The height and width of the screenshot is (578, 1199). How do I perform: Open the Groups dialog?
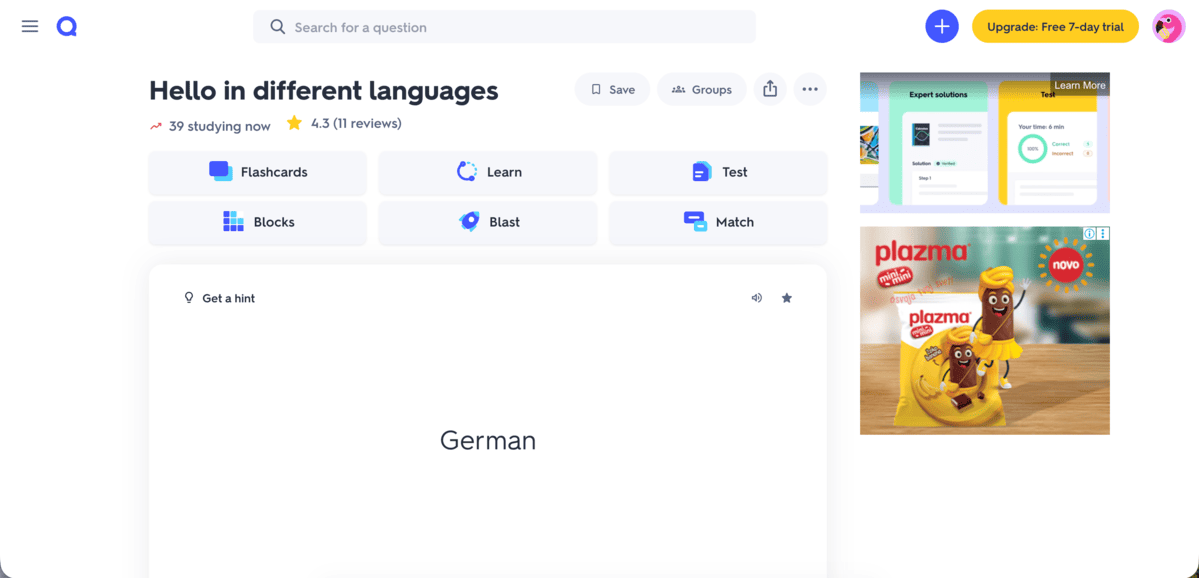(x=701, y=89)
